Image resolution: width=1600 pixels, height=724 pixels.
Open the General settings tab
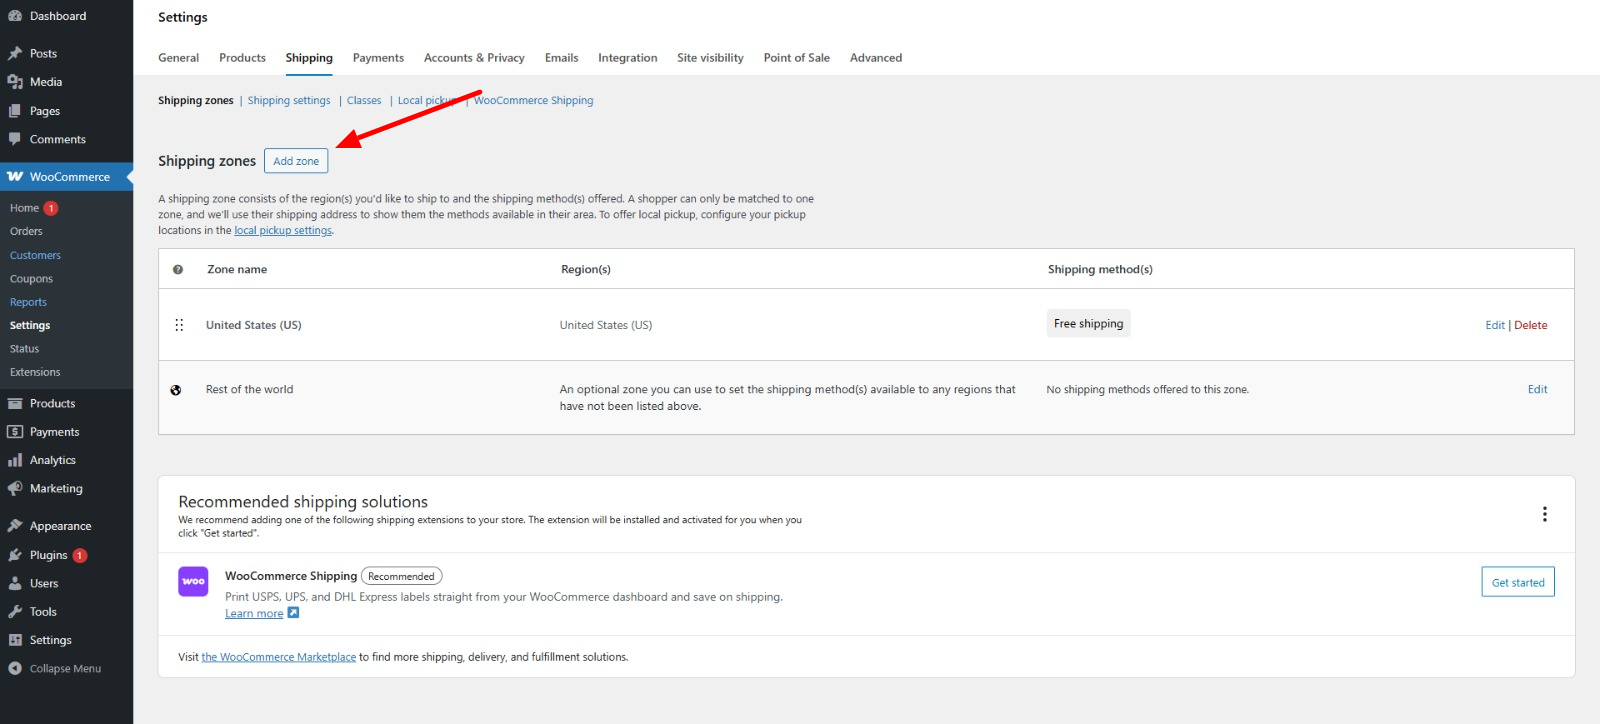pos(178,58)
